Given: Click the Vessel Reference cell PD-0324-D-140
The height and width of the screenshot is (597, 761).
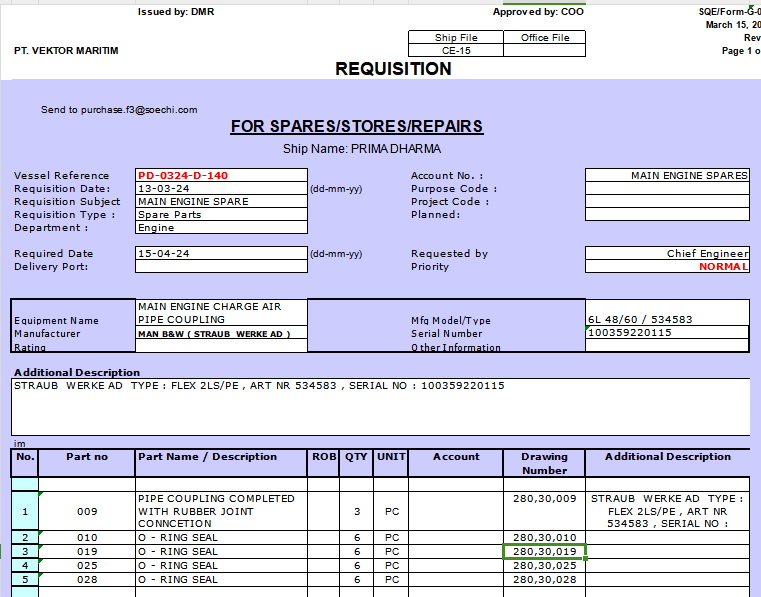Looking at the screenshot, I should [220, 175].
